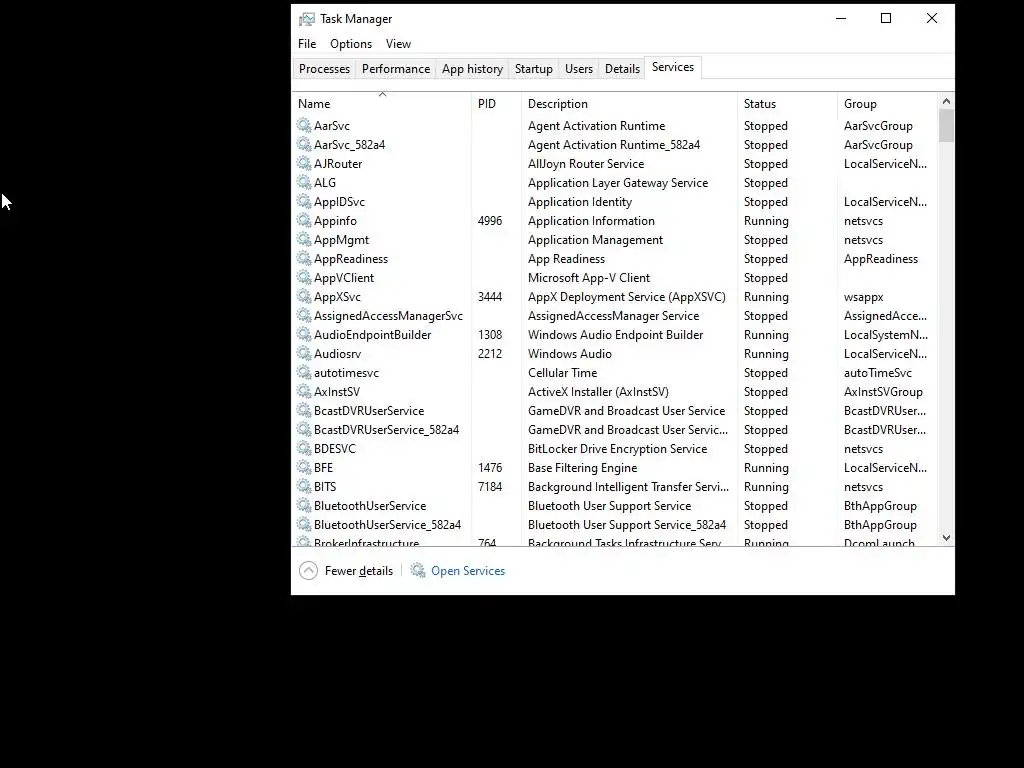
Task: Click the gear icon in Open Services link
Action: tap(418, 570)
